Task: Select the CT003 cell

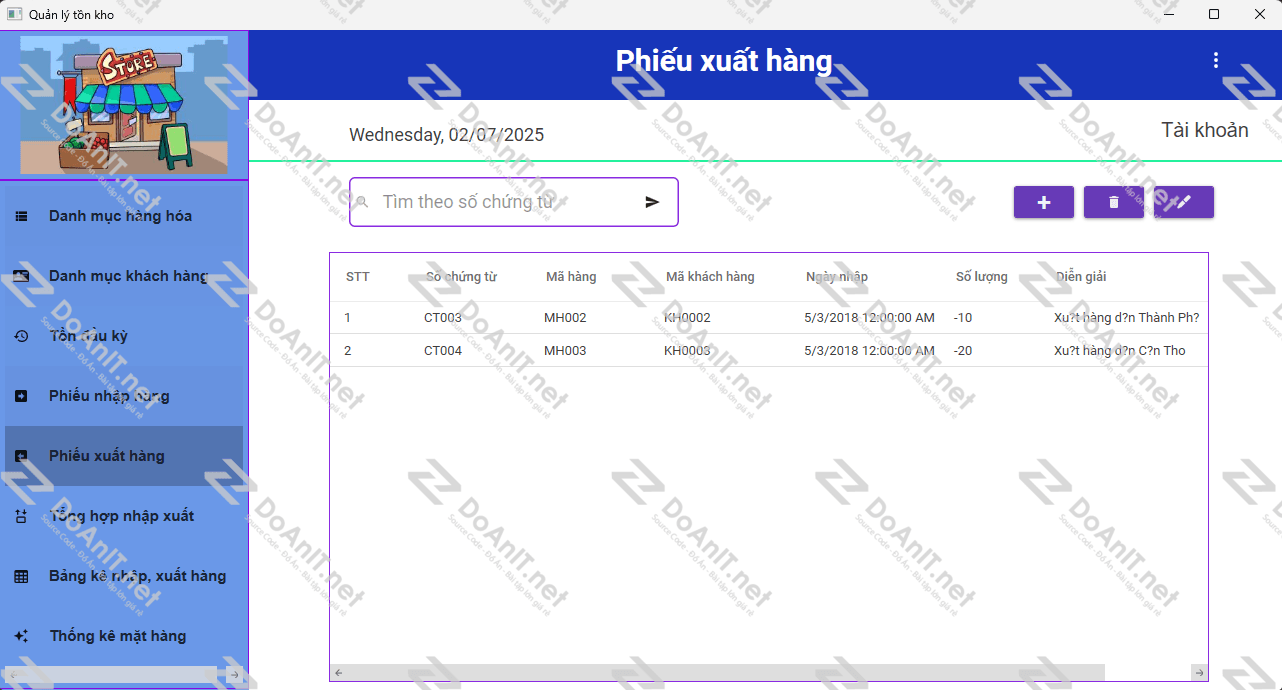Action: [x=443, y=318]
